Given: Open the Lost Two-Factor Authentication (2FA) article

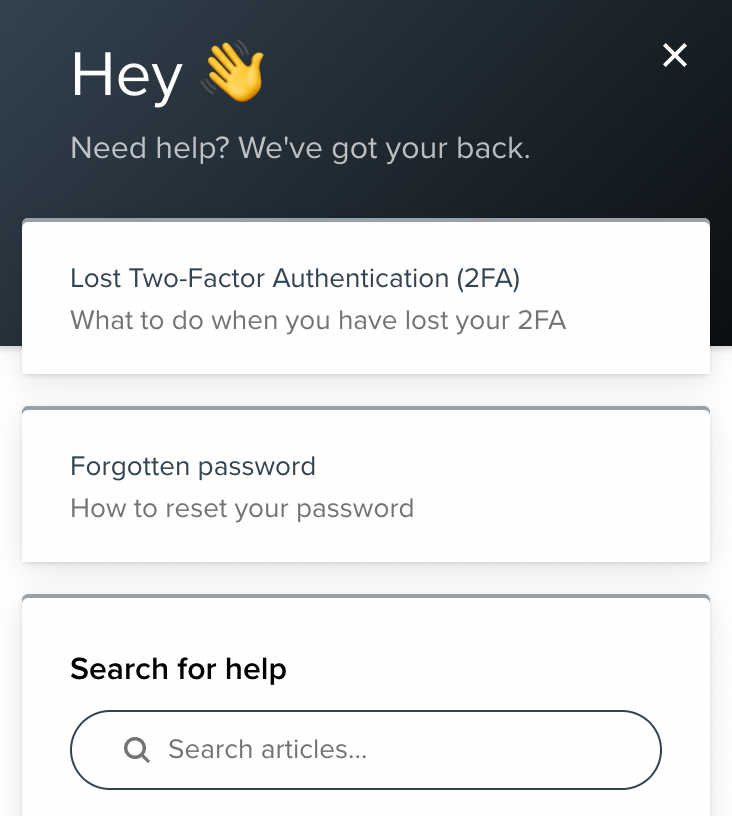Looking at the screenshot, I should pyautogui.click(x=295, y=278).
